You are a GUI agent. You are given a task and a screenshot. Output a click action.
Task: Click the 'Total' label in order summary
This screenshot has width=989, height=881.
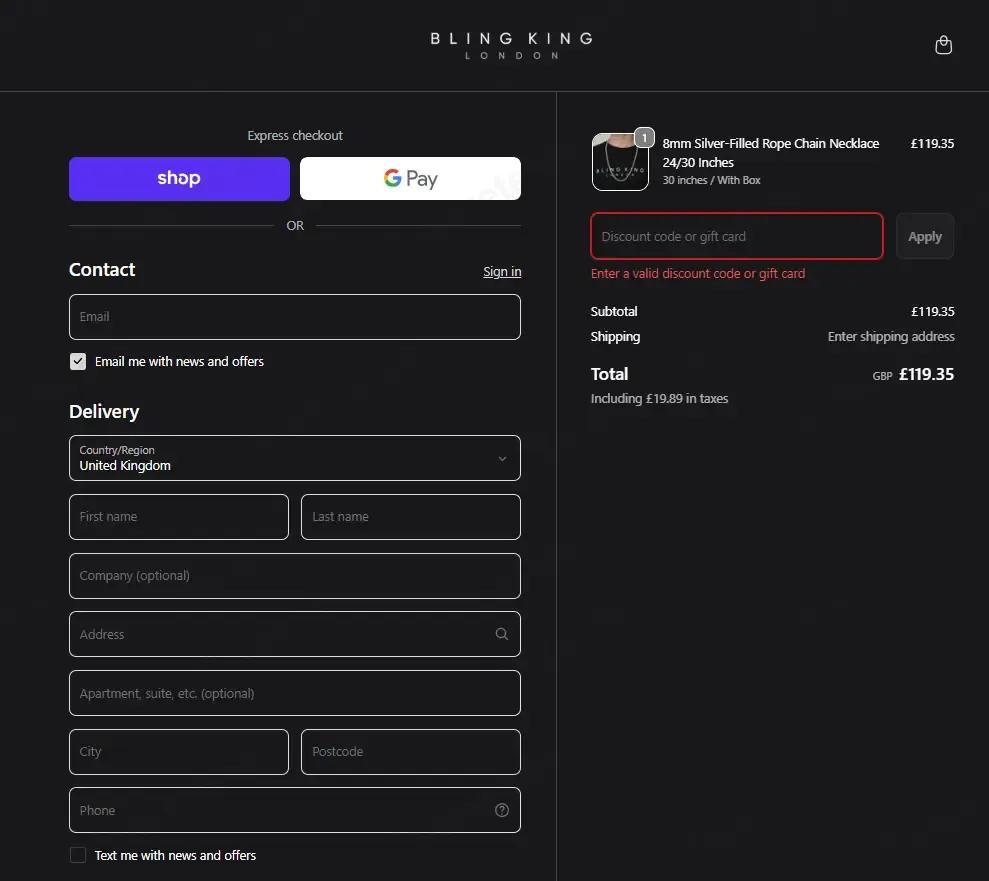tap(609, 374)
